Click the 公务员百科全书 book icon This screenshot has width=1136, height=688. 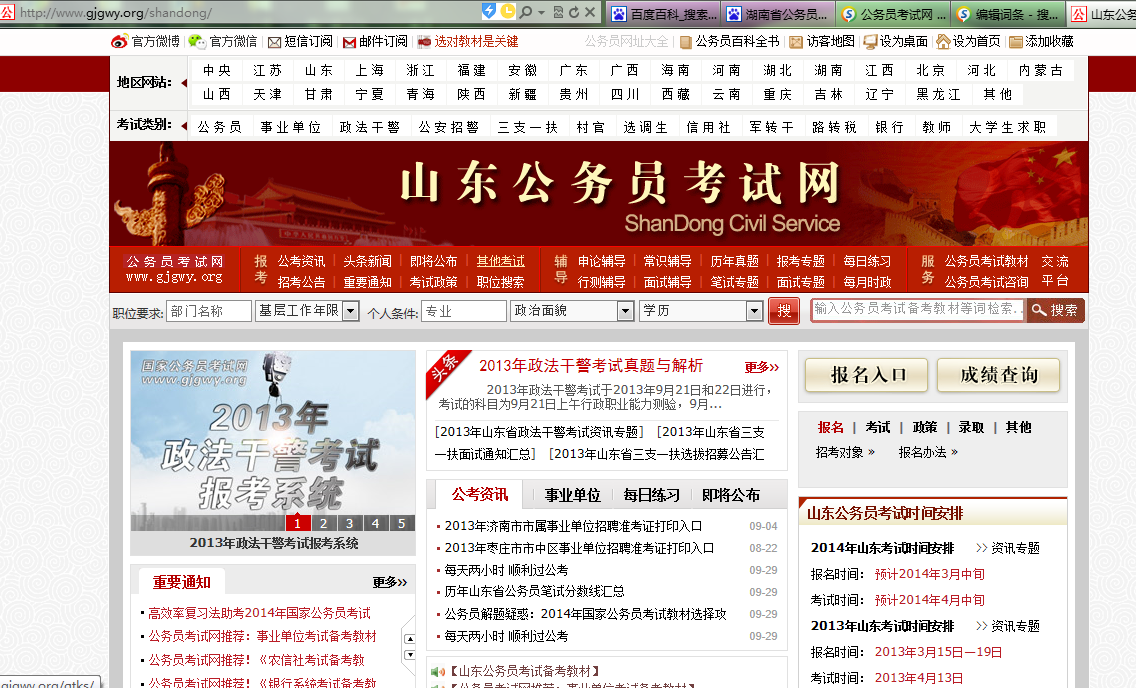685,42
